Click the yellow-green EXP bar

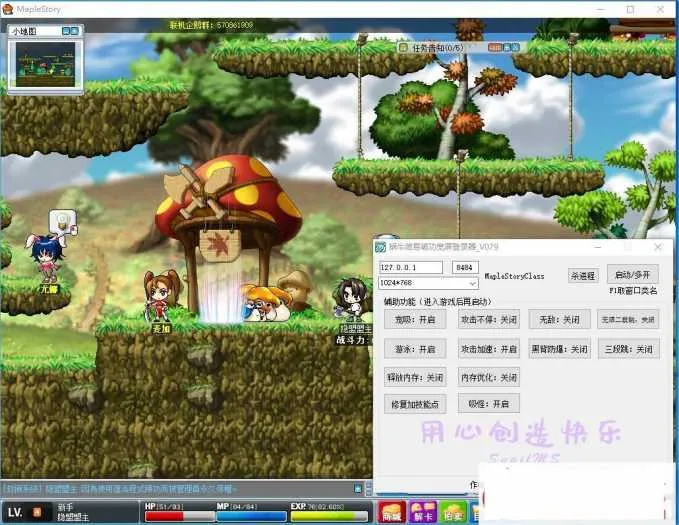[329, 516]
